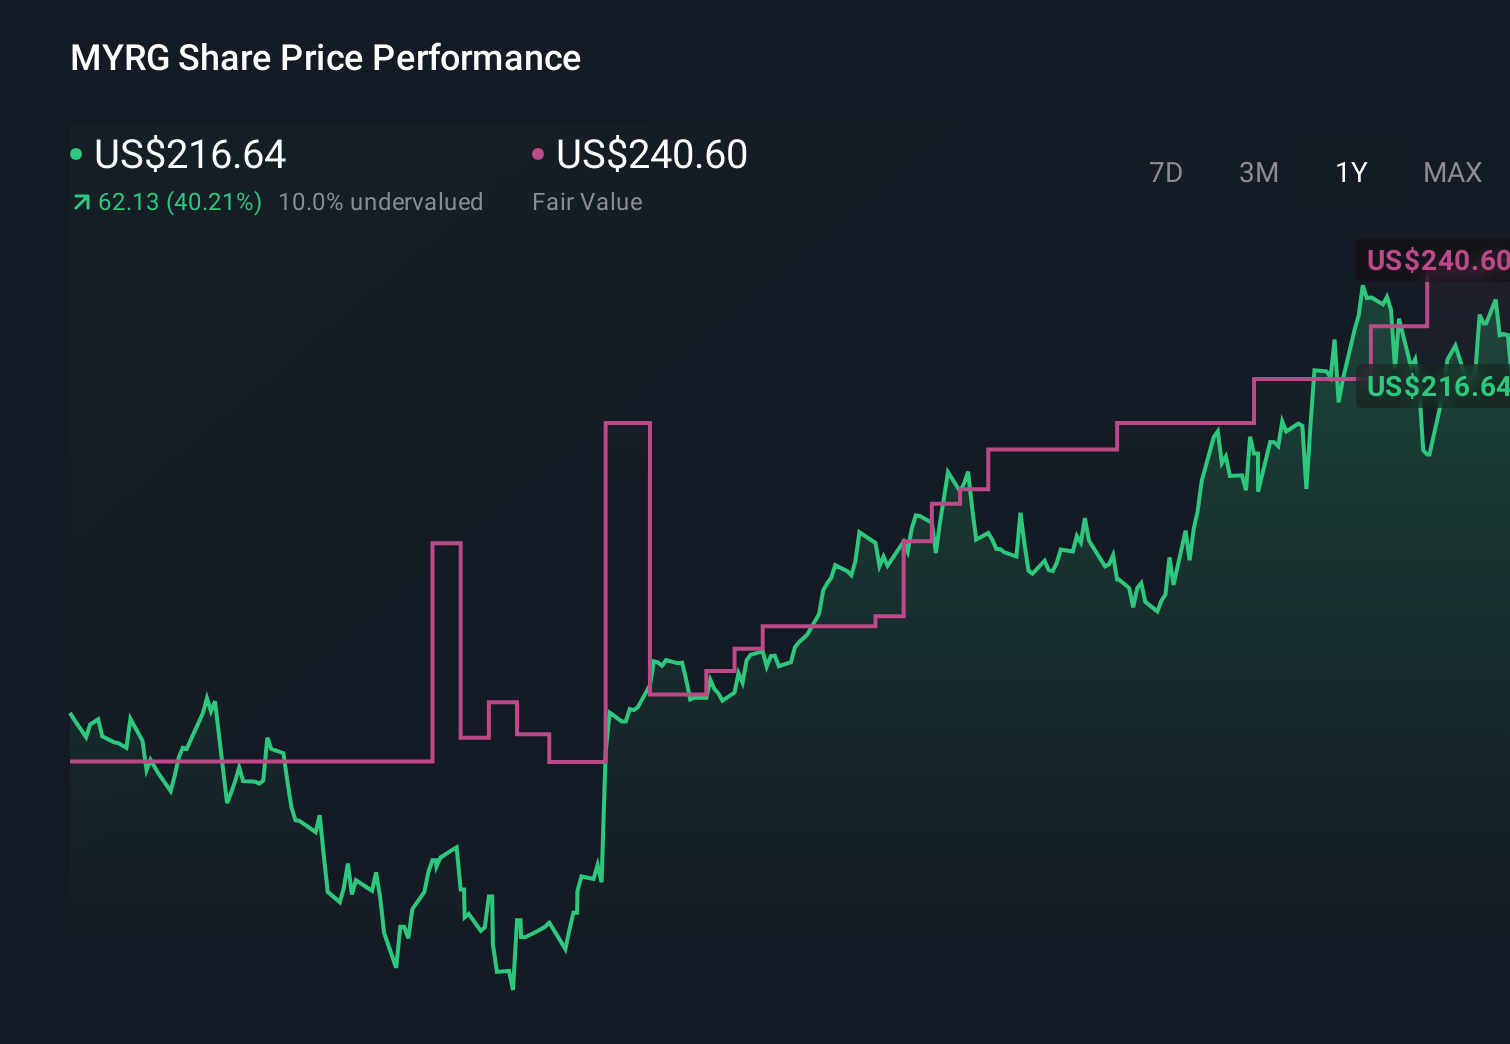Screen dimensions: 1510x1044
Task: Click the pink Fair Value legend dot
Action: coord(539,152)
